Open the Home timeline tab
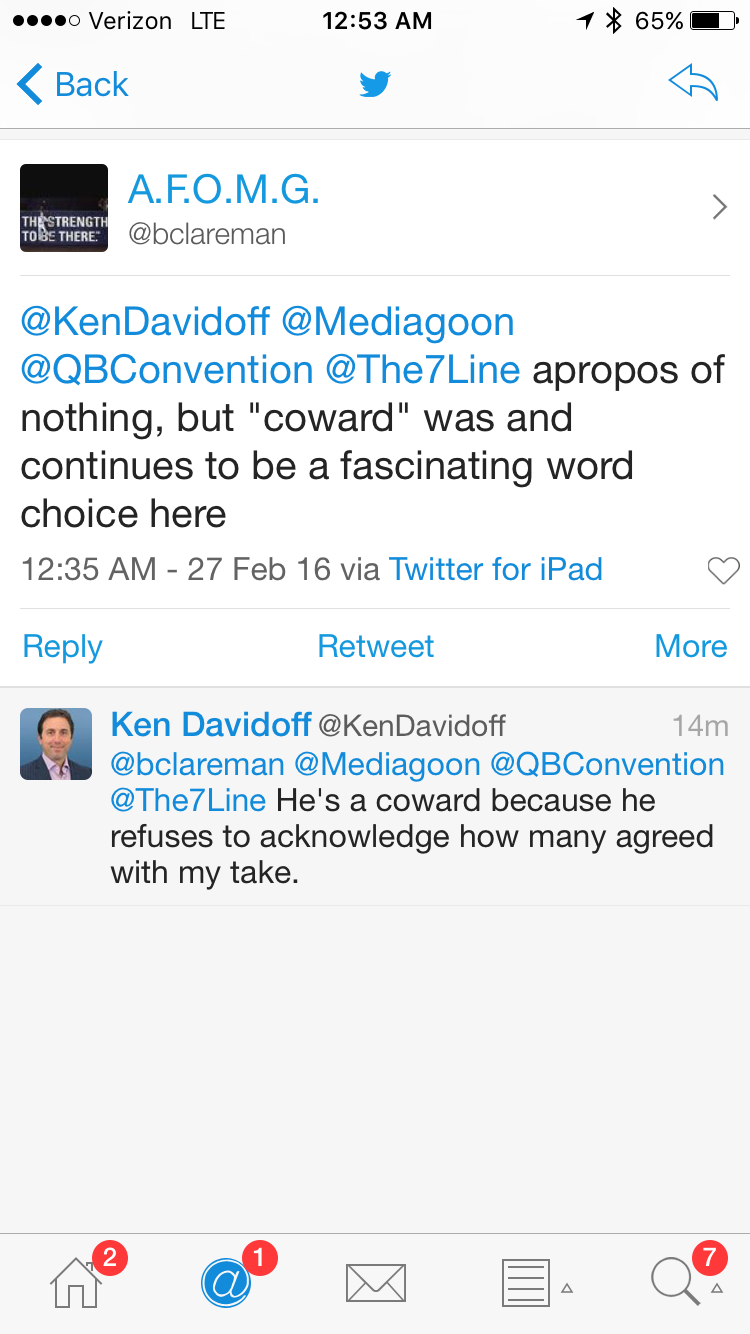This screenshot has height=1334, width=750. tap(77, 1282)
